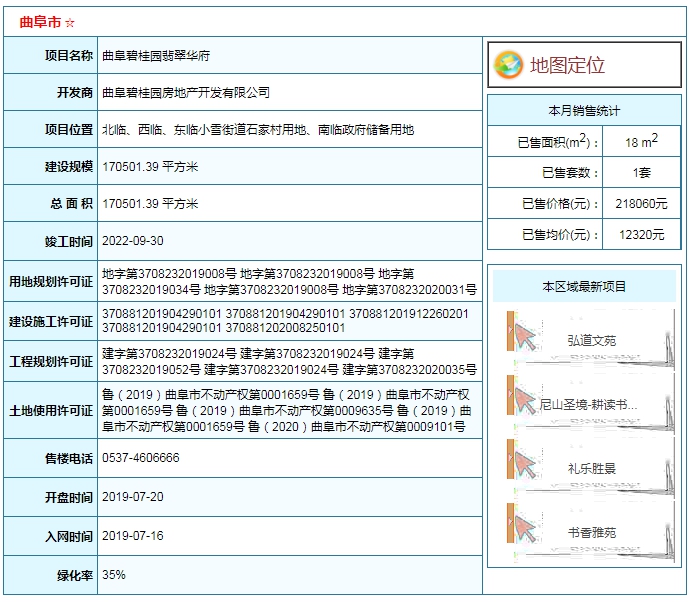
Task: Select developer 曲阜碧桂园房地产开发有限公司
Action: [186, 93]
